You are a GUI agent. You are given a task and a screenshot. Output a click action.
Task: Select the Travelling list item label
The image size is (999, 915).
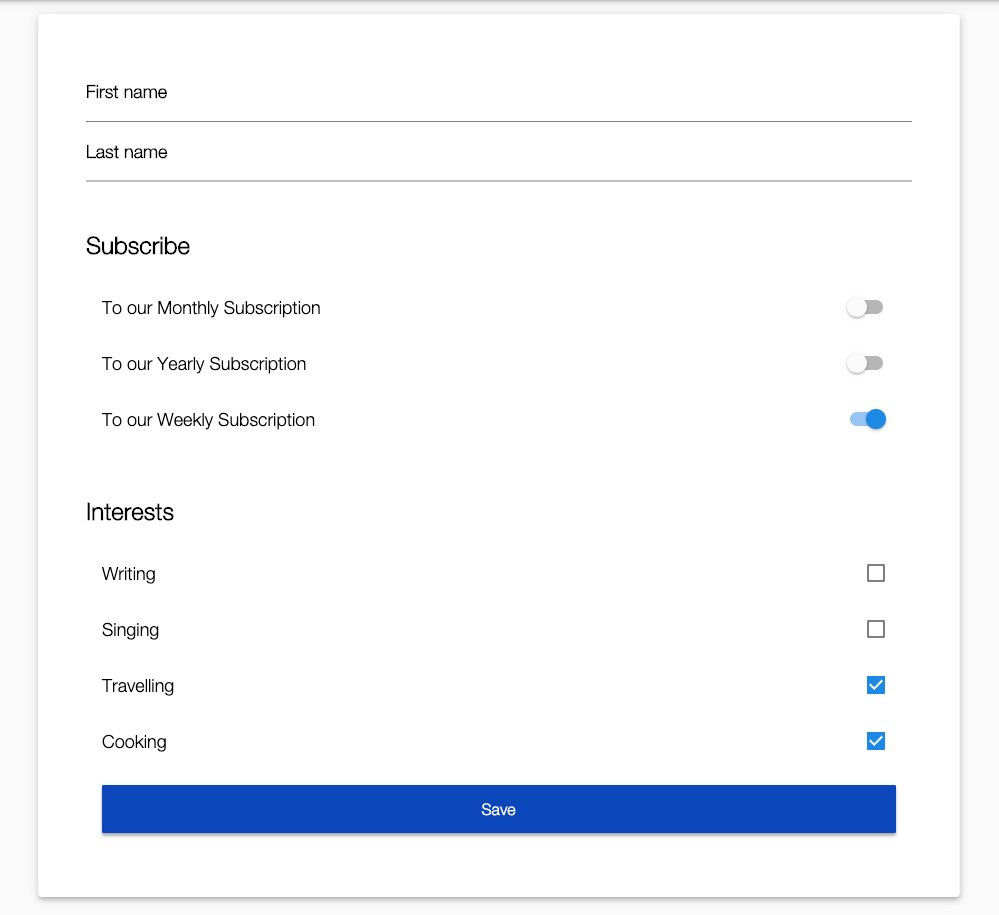(x=138, y=686)
